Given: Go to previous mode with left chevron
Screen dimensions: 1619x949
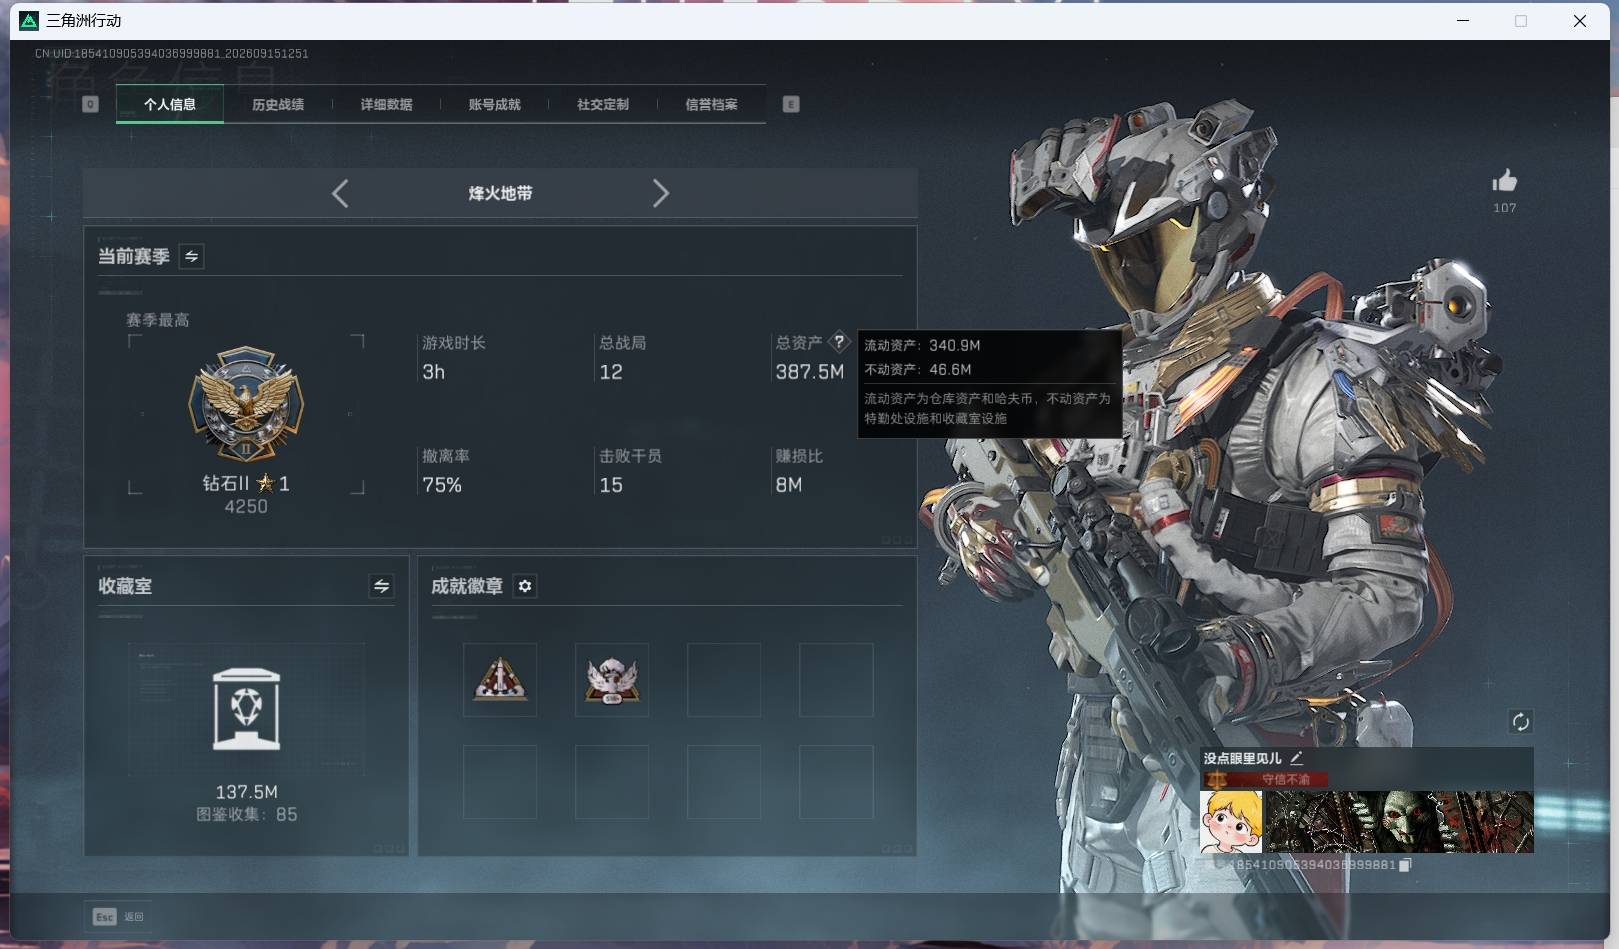Looking at the screenshot, I should 340,193.
